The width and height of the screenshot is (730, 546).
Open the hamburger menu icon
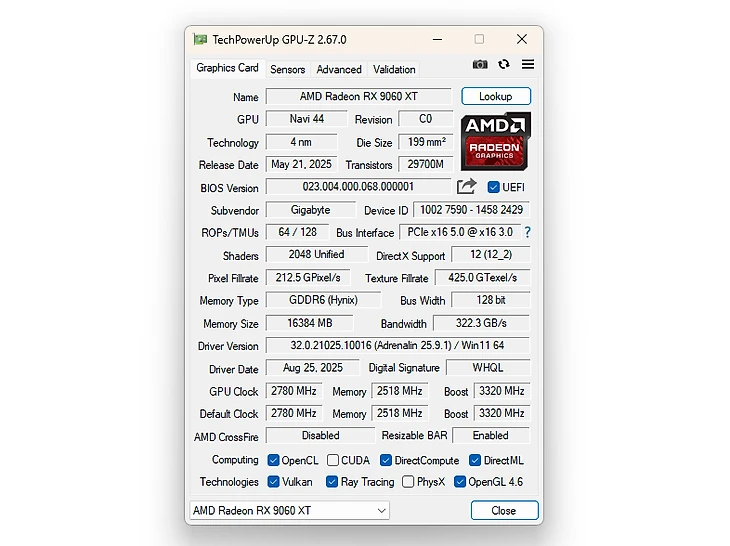(528, 65)
